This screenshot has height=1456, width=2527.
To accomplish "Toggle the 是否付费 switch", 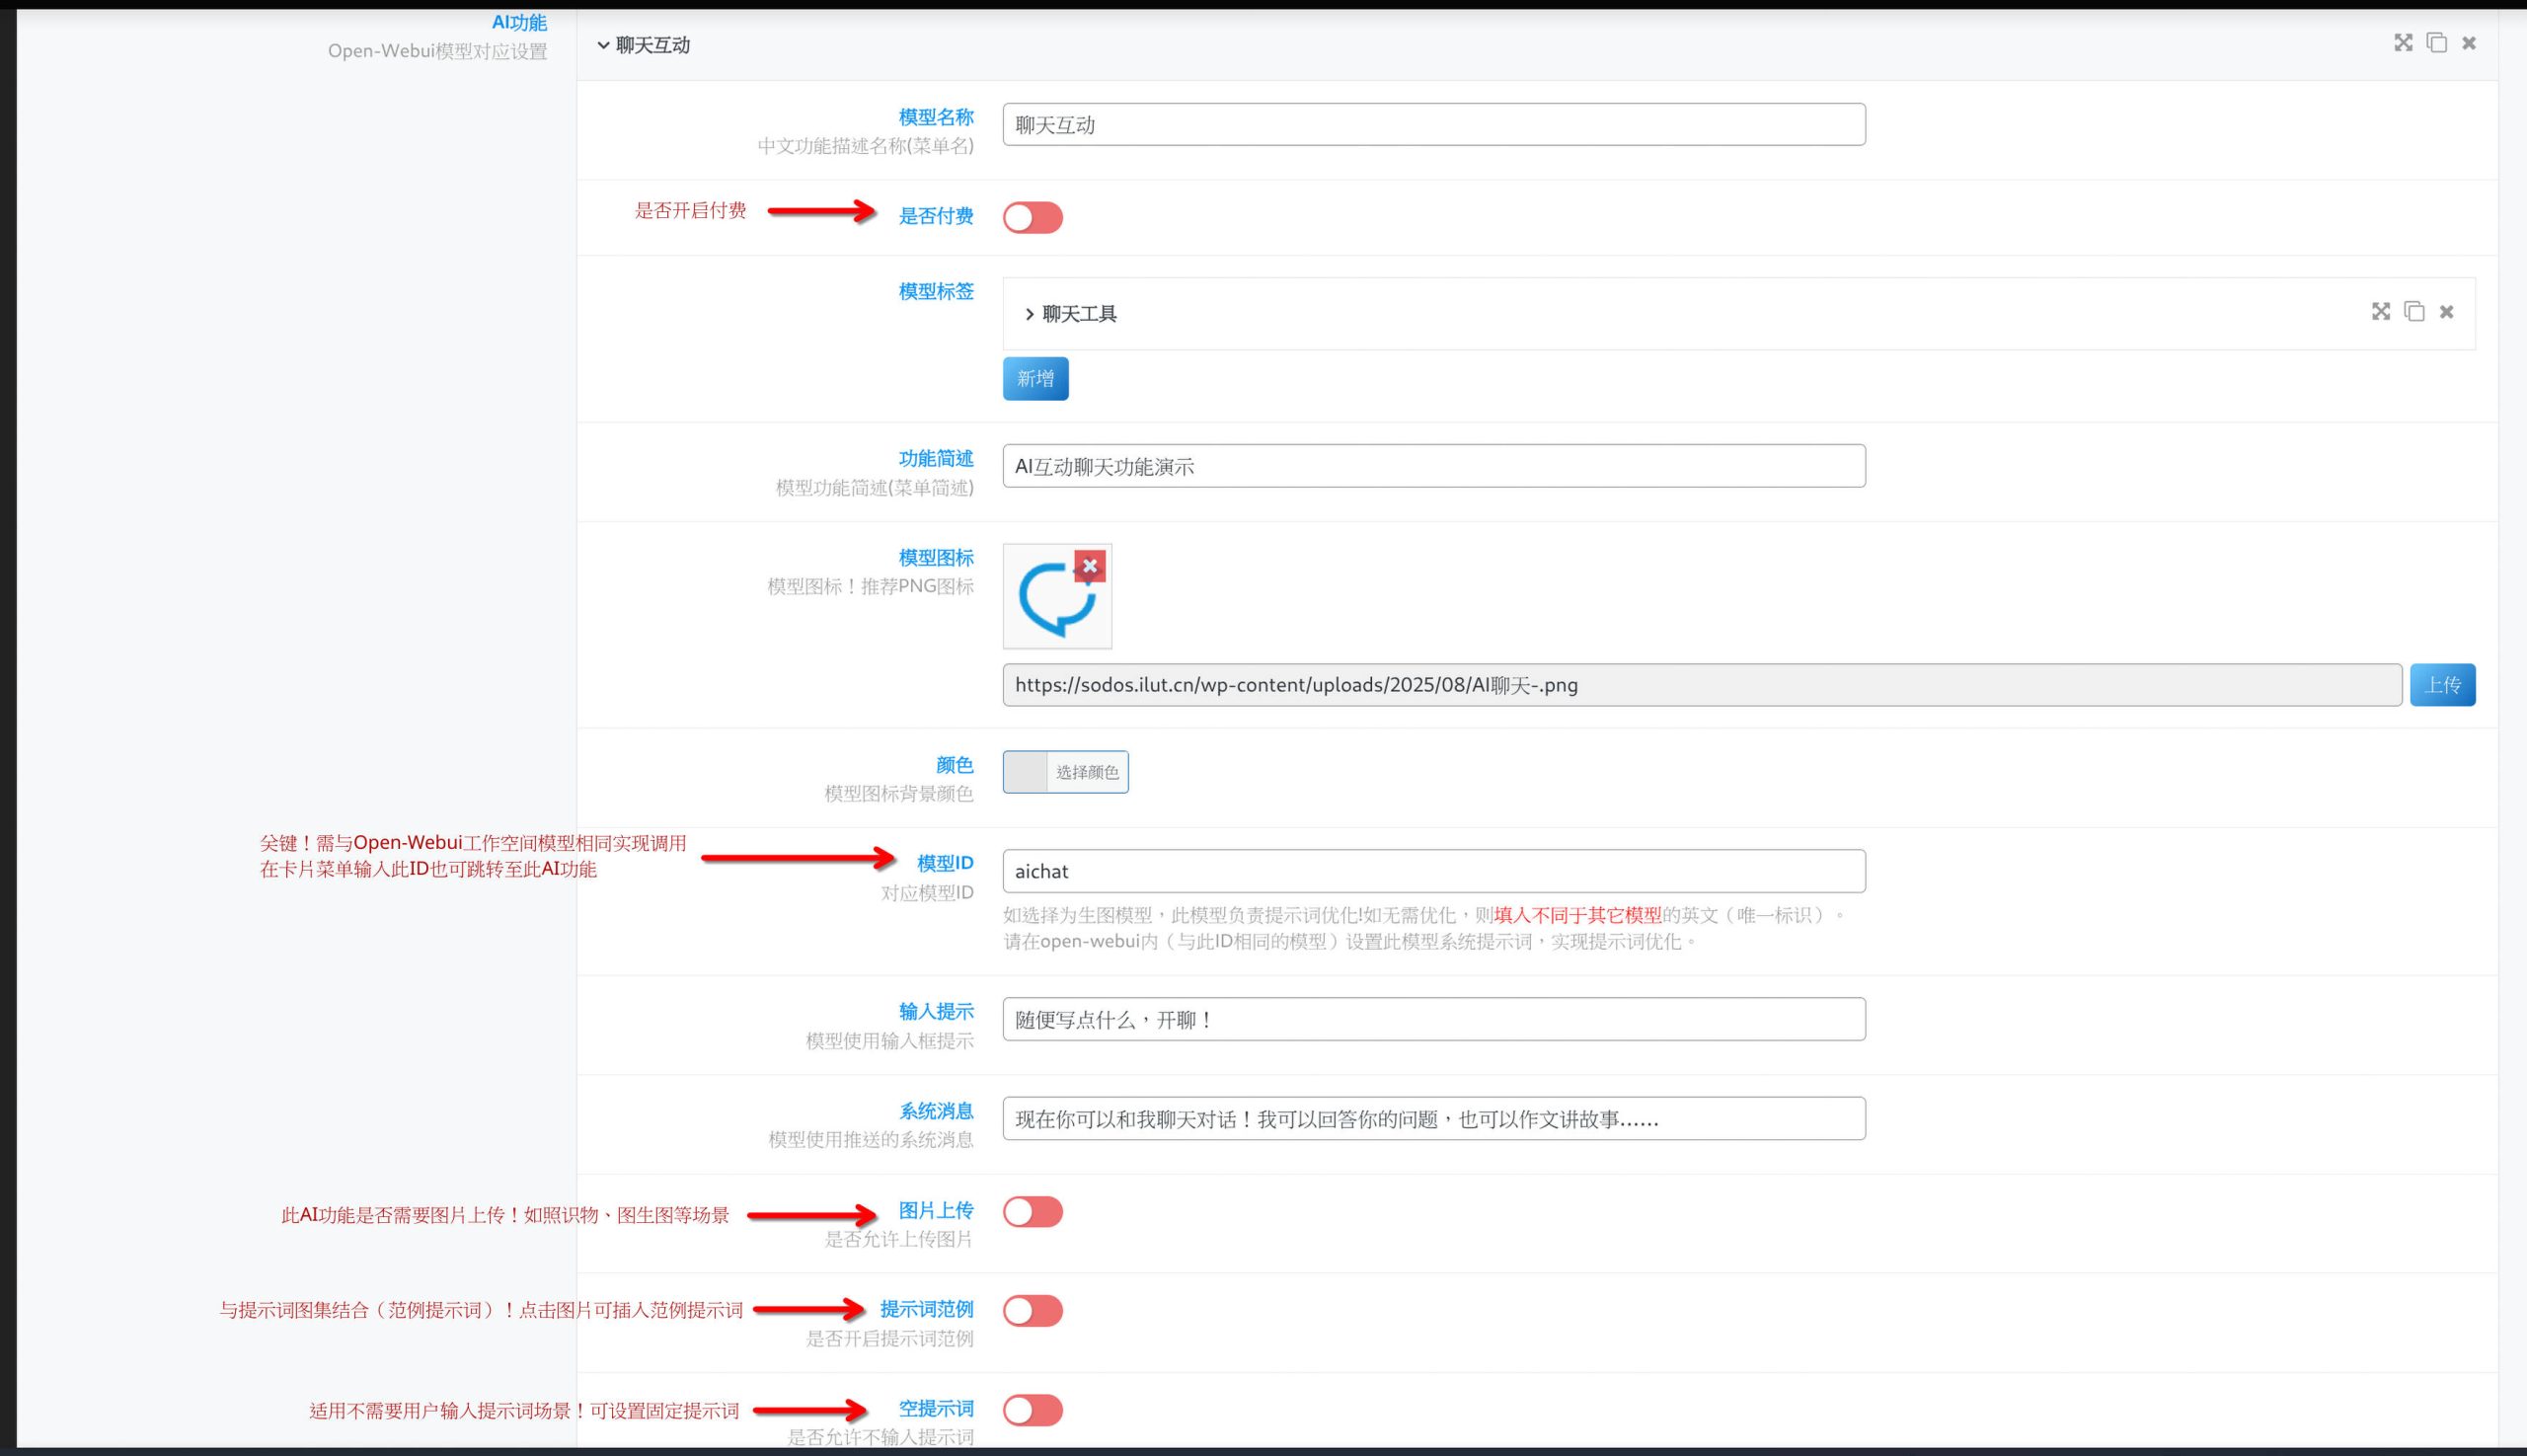I will [x=1032, y=218].
